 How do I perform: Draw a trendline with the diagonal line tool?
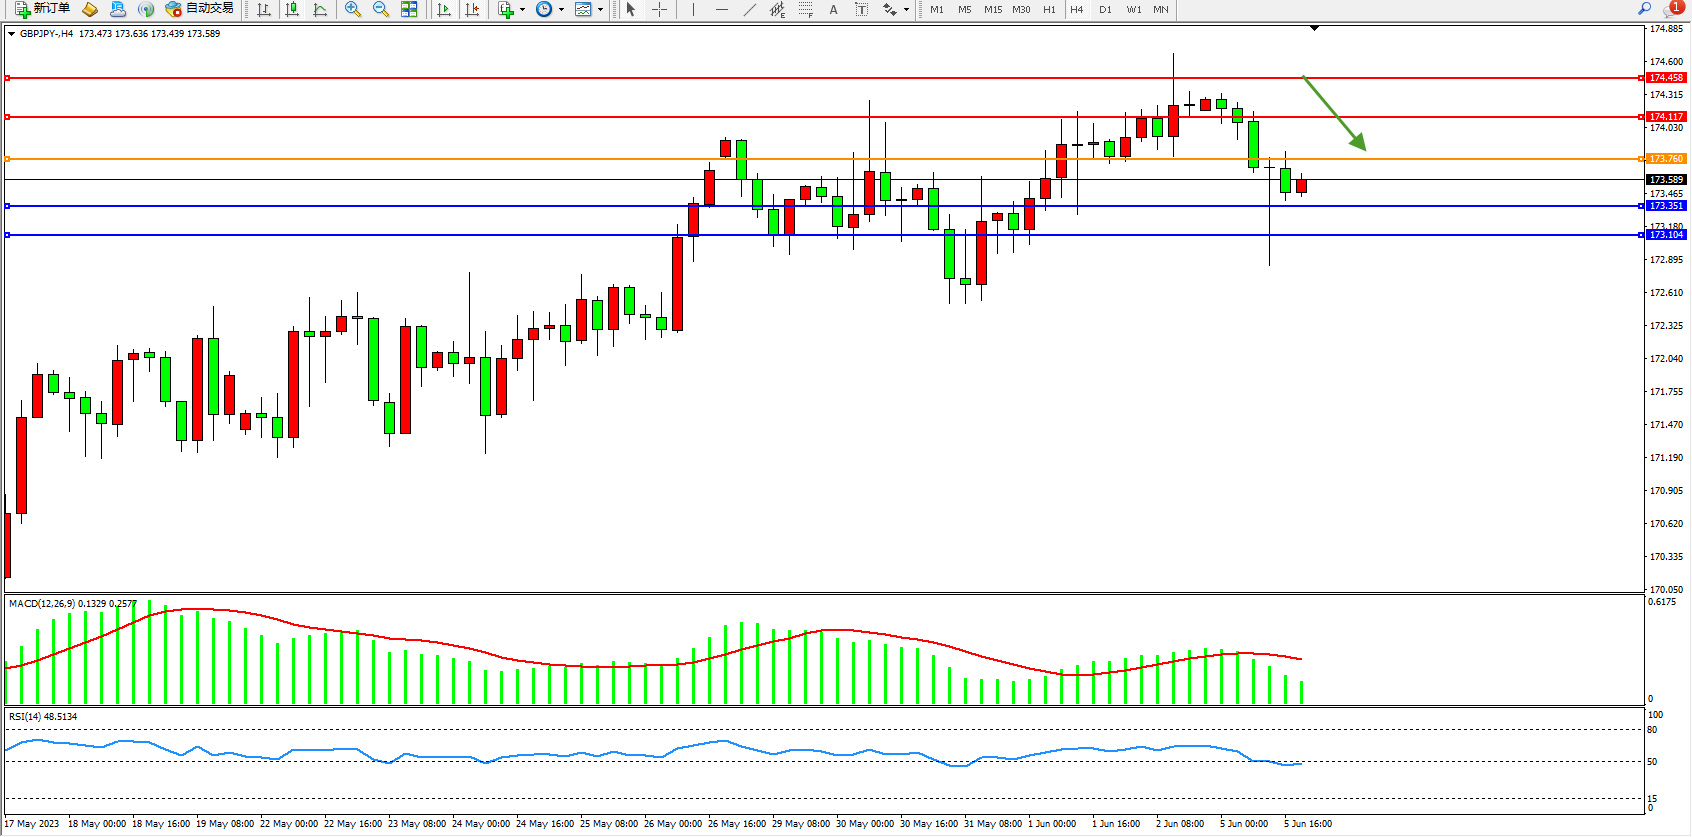(749, 9)
